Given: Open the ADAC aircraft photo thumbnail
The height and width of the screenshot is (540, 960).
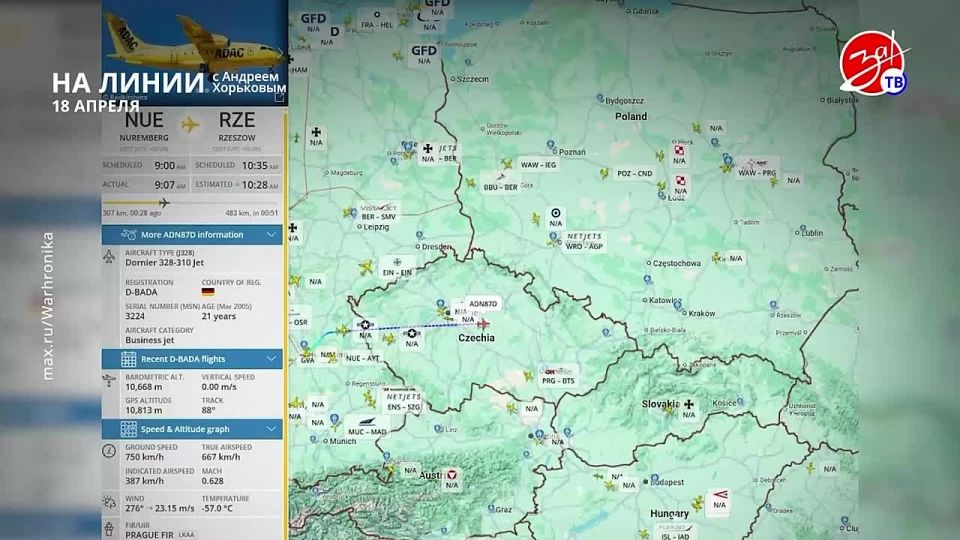Looking at the screenshot, I should click(192, 50).
